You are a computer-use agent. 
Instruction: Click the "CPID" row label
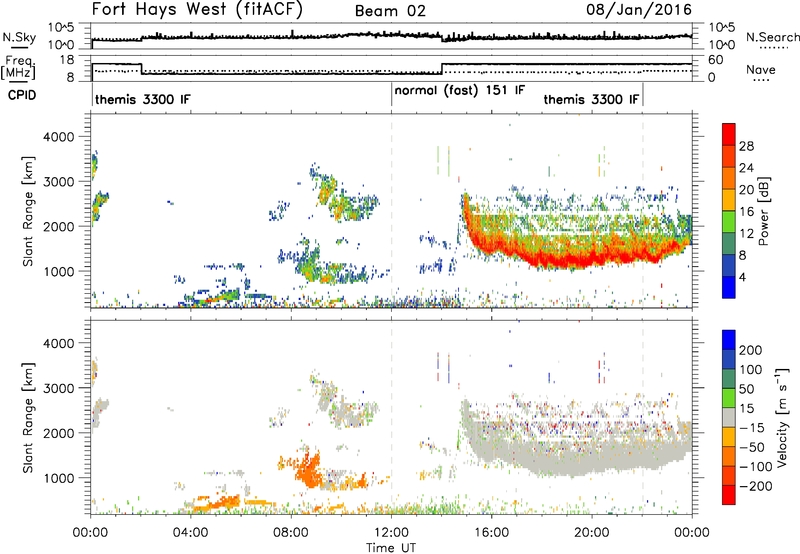point(22,95)
